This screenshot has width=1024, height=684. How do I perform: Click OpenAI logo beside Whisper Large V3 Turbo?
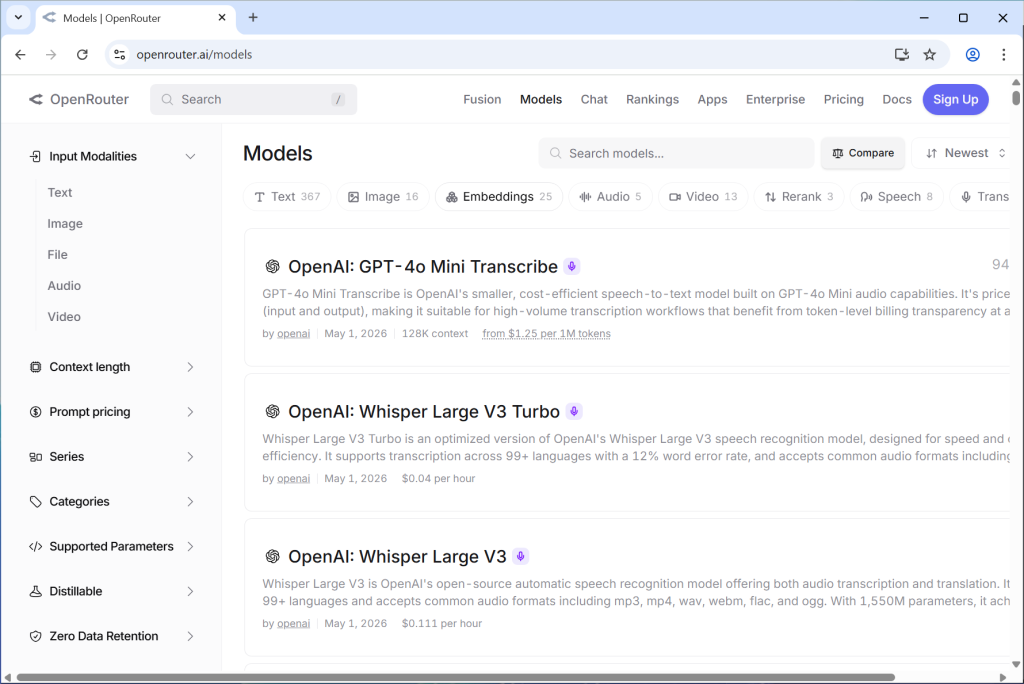272,412
